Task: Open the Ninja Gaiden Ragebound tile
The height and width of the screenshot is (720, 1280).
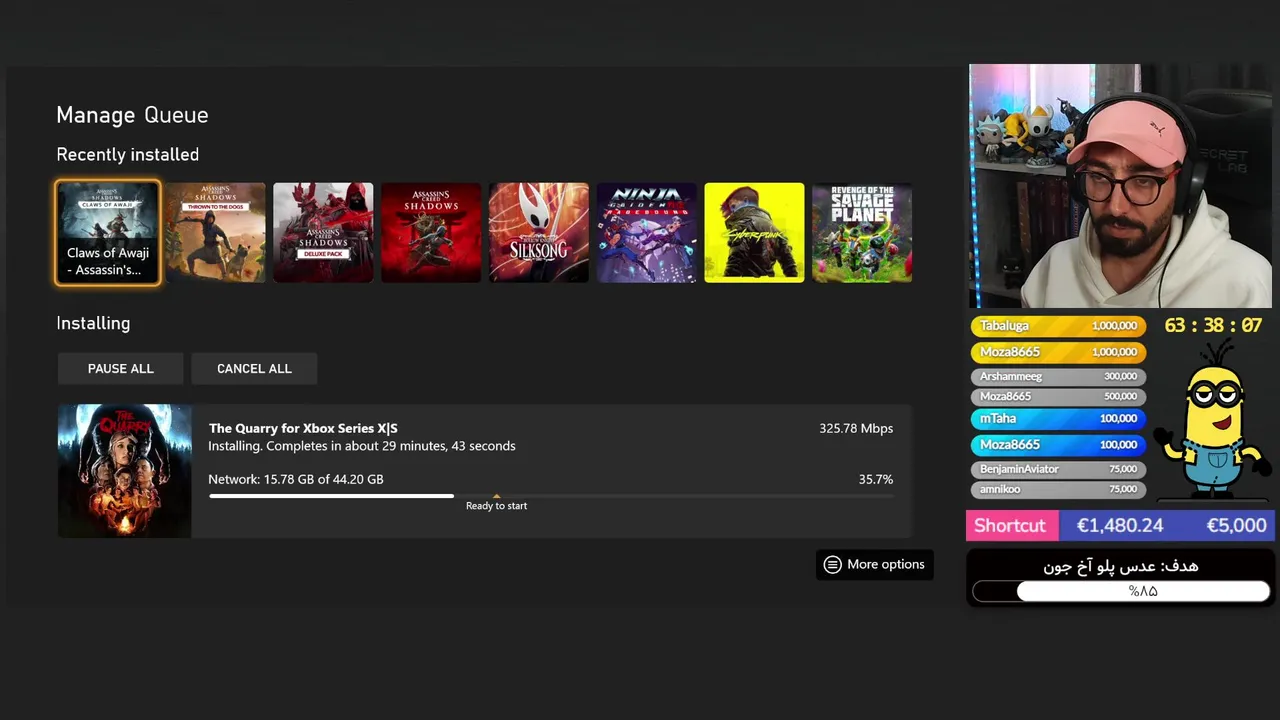Action: pos(647,233)
